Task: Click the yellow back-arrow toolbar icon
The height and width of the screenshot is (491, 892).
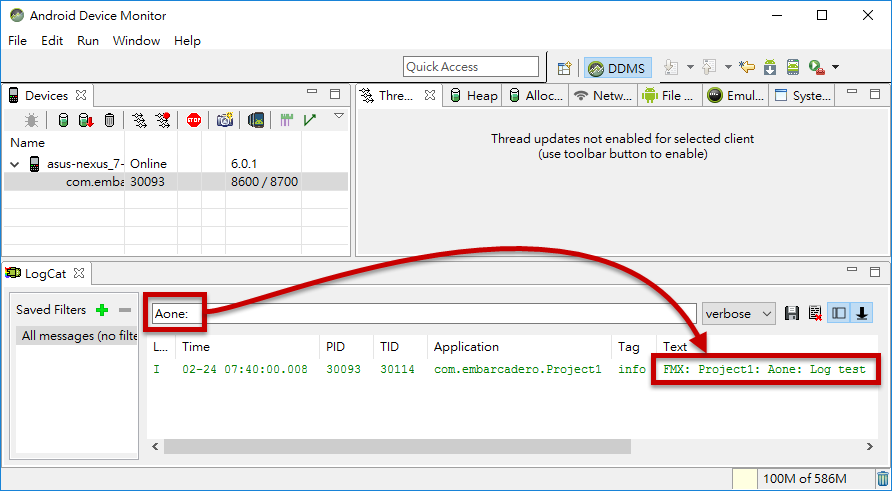Action: (x=747, y=67)
